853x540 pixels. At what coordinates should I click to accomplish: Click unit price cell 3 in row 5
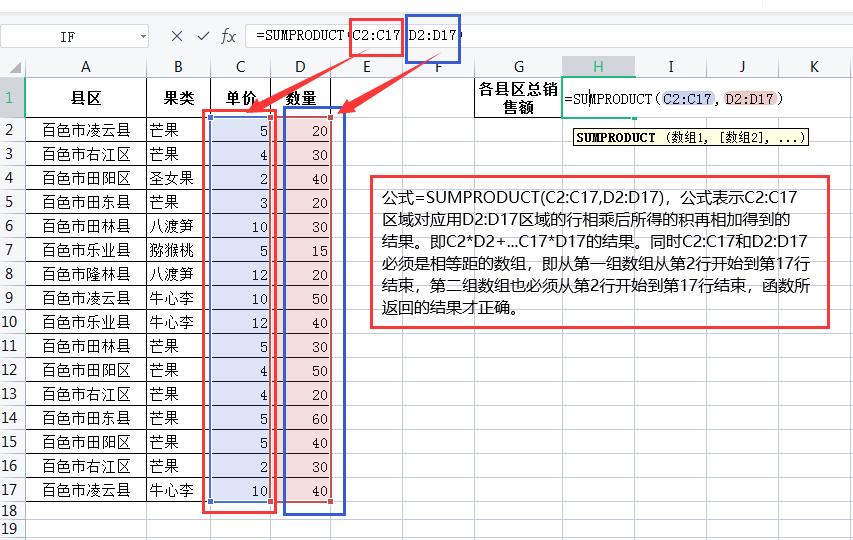click(240, 202)
